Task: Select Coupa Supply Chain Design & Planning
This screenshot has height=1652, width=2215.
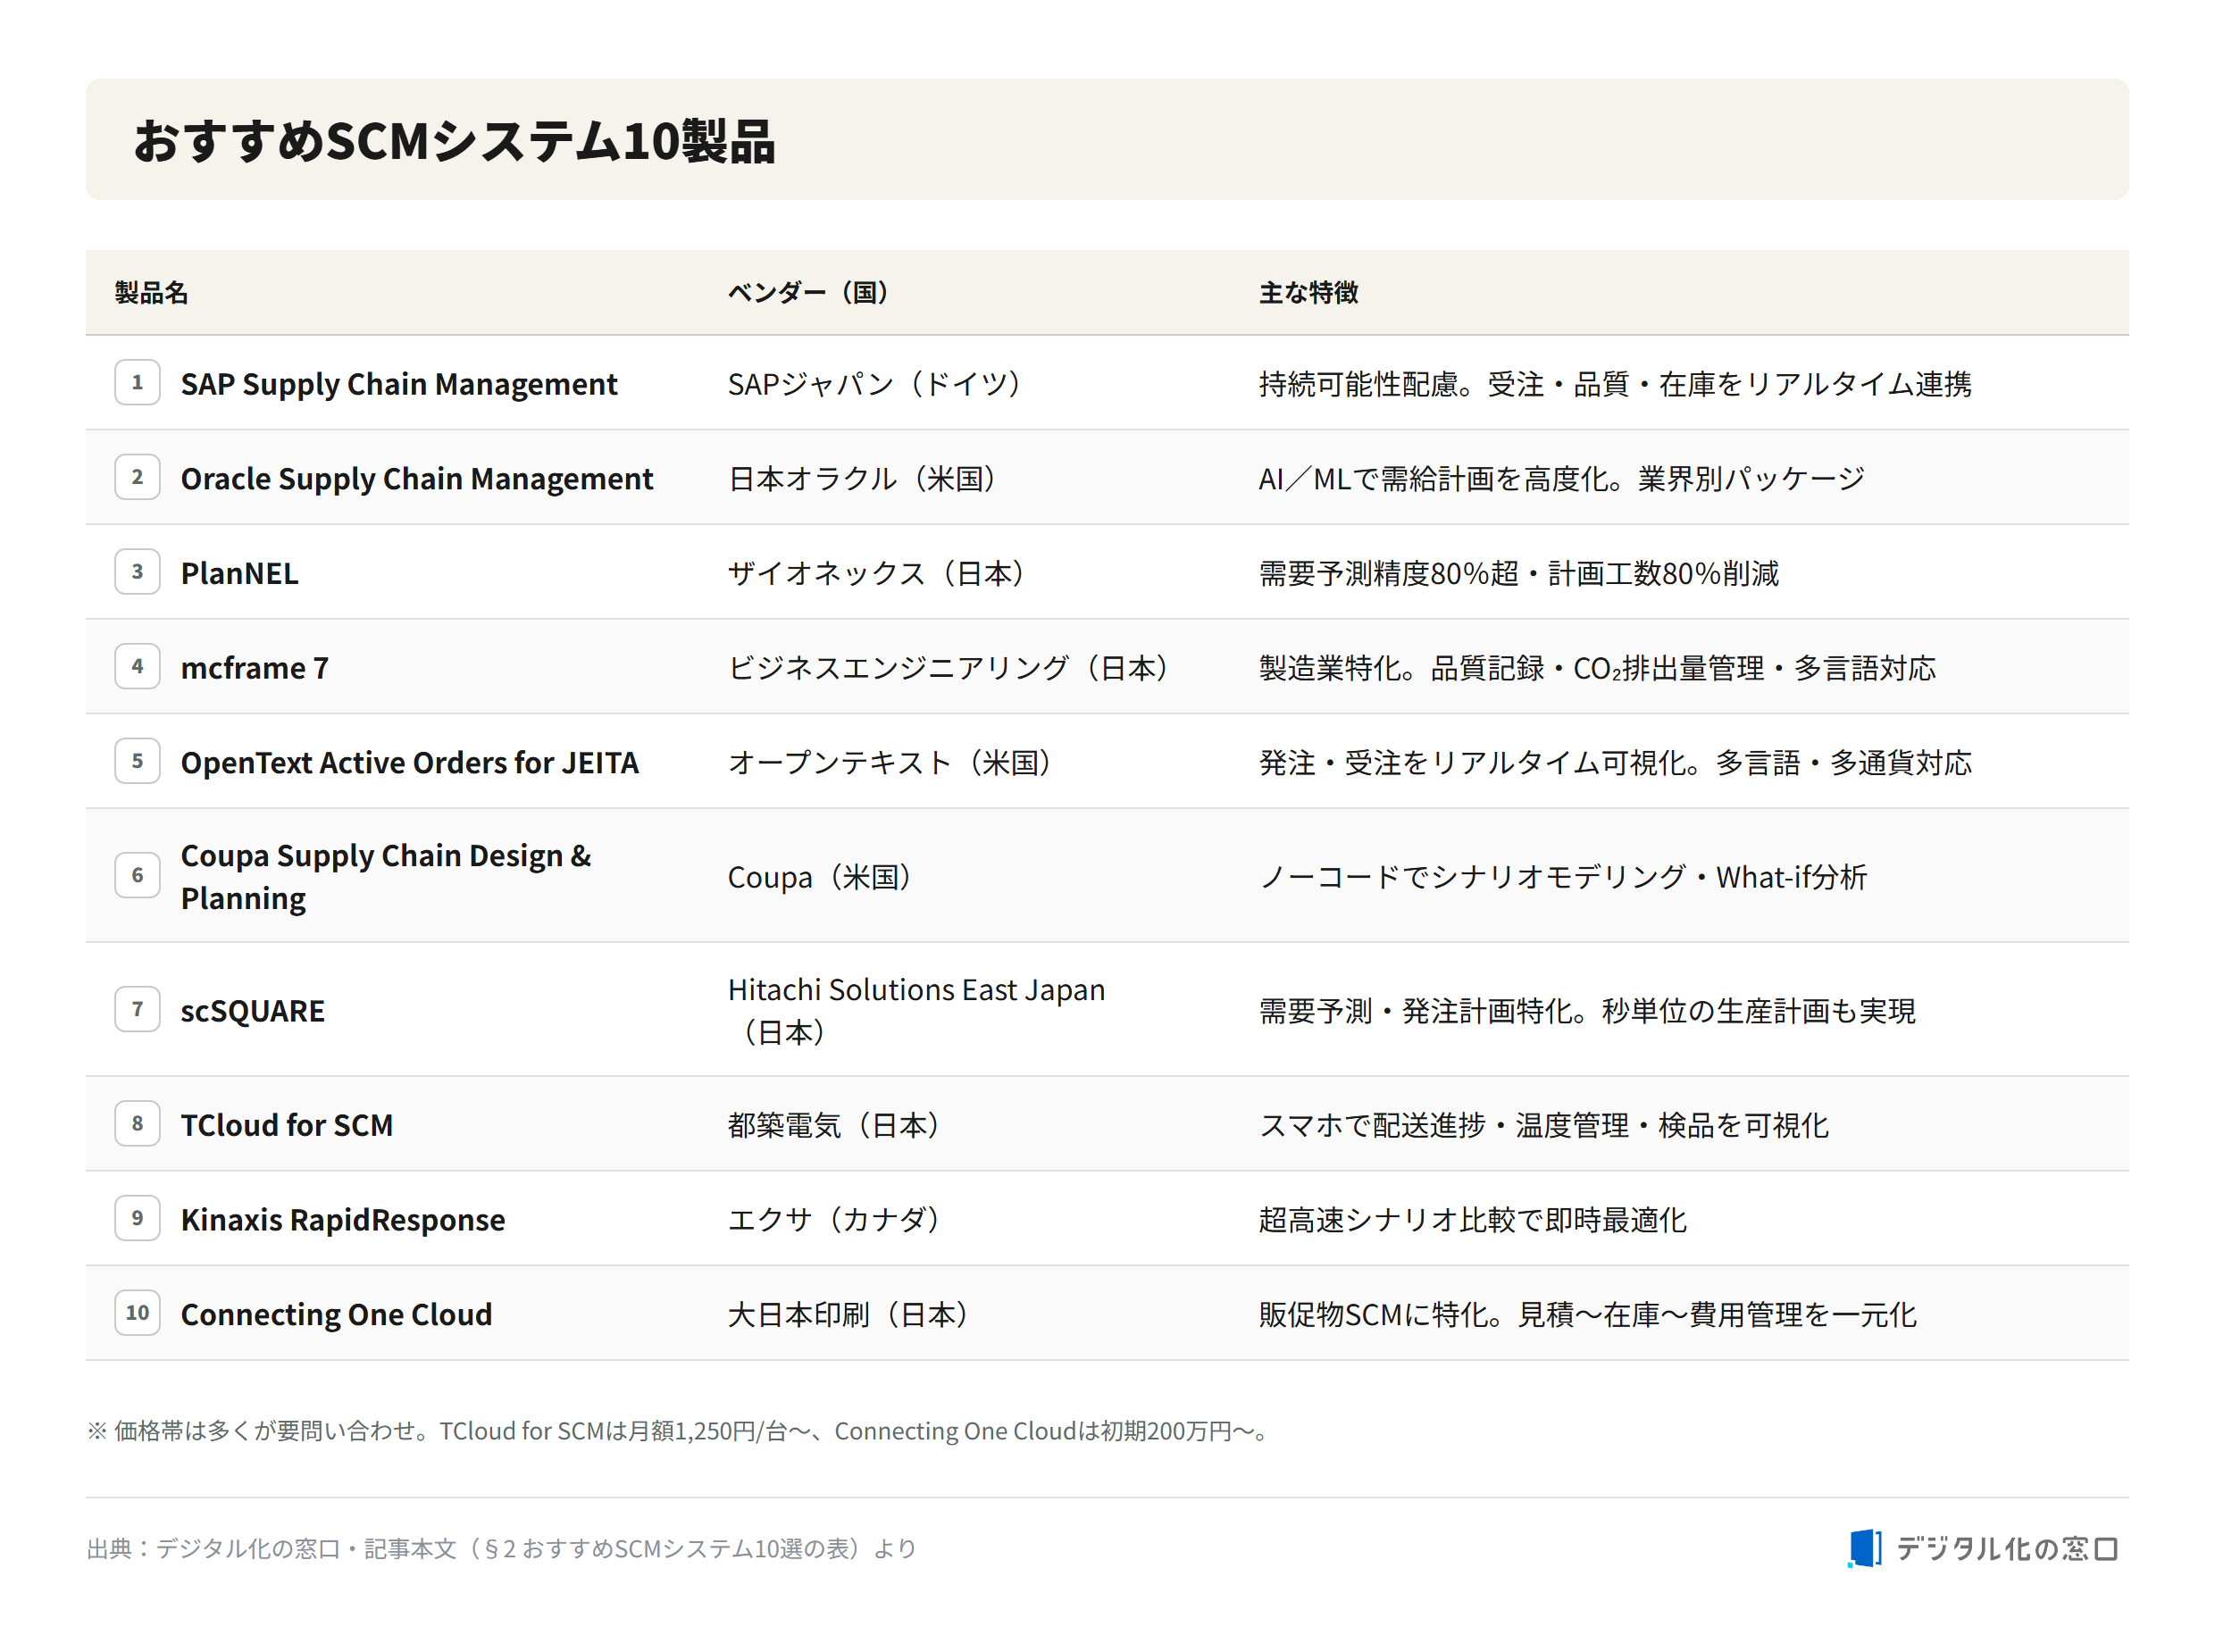Action: point(386,876)
